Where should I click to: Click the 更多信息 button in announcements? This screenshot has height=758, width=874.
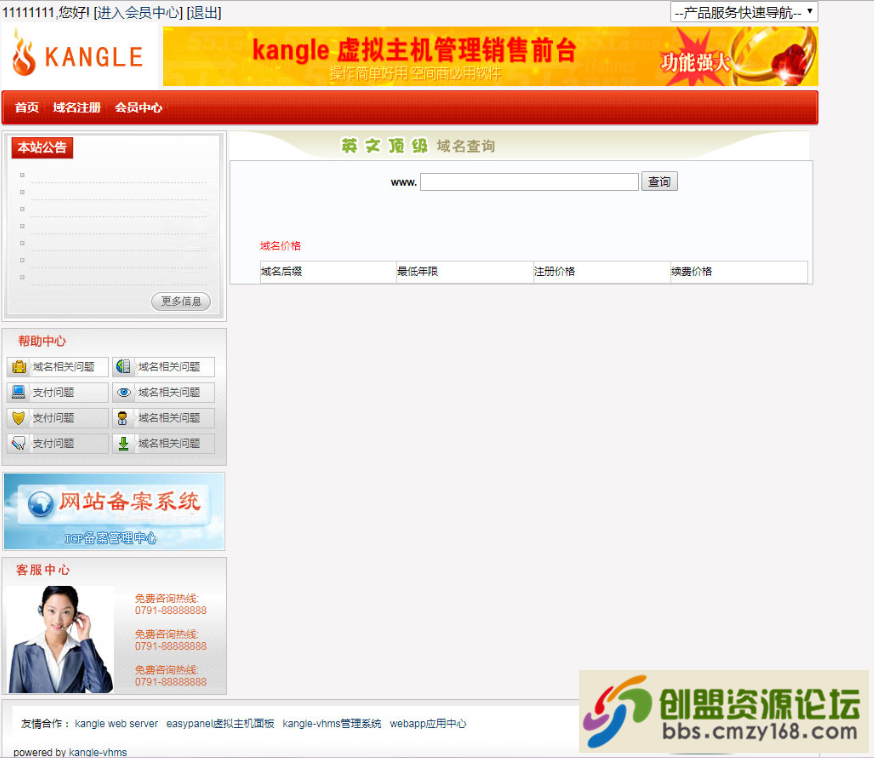[181, 302]
